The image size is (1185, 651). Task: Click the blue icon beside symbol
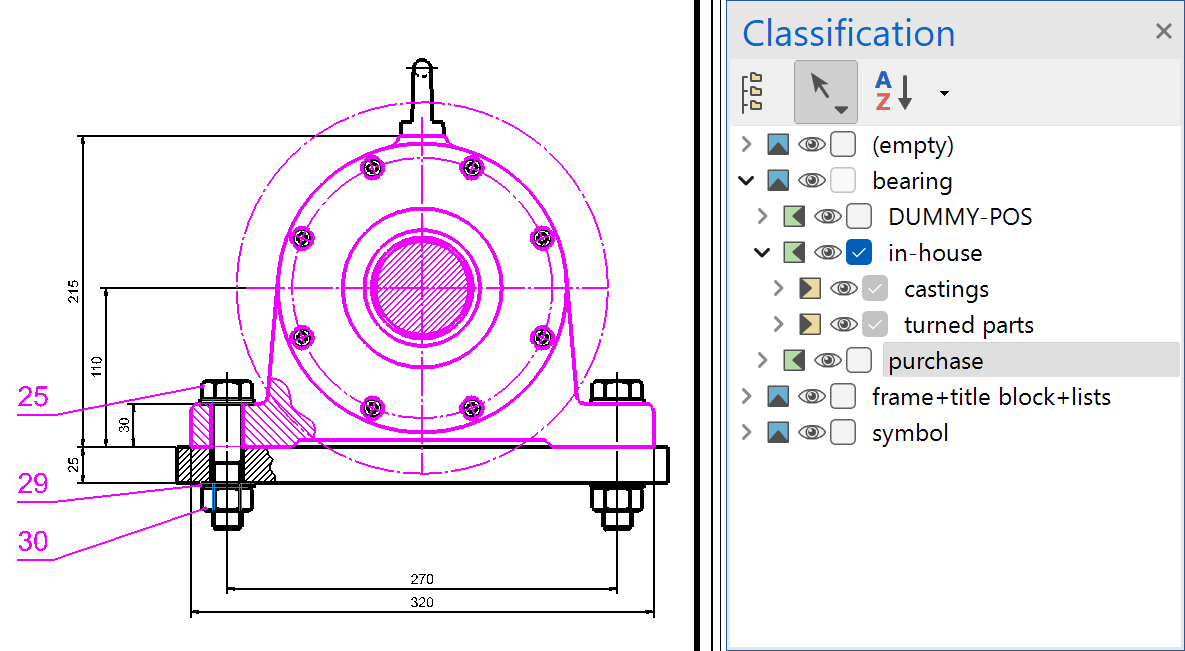coord(778,433)
